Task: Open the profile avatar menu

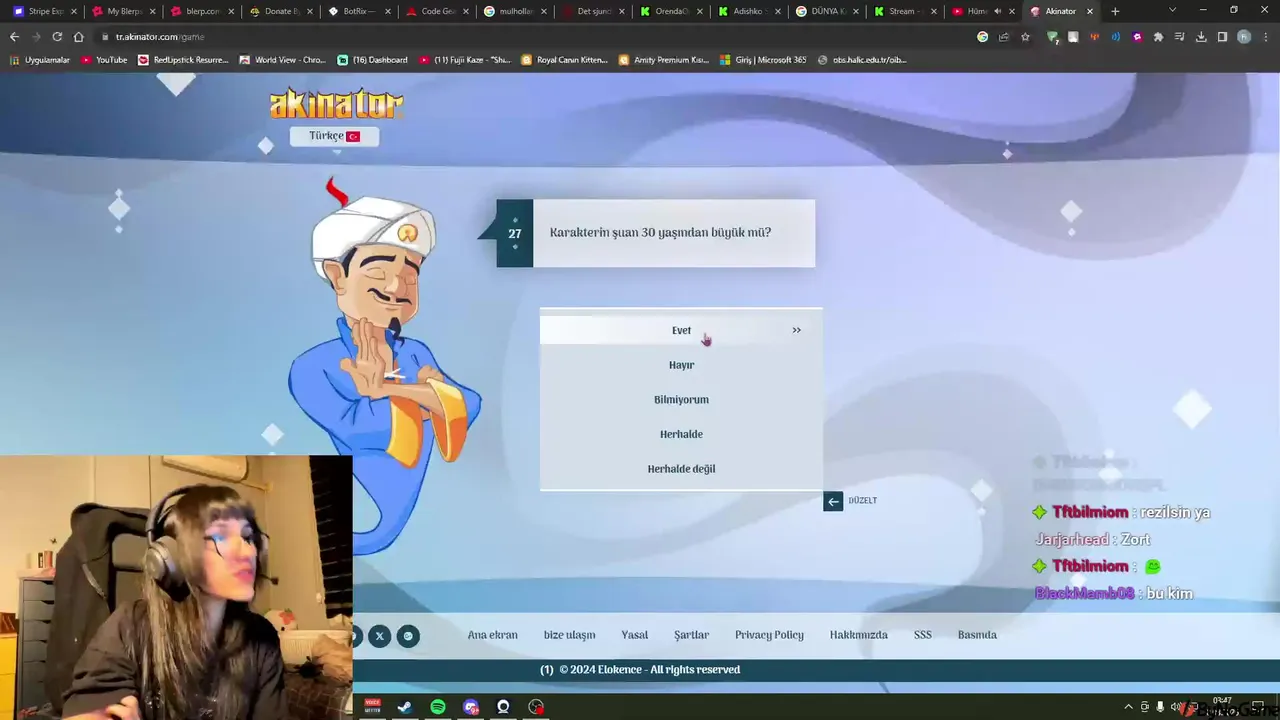Action: pyautogui.click(x=1244, y=37)
